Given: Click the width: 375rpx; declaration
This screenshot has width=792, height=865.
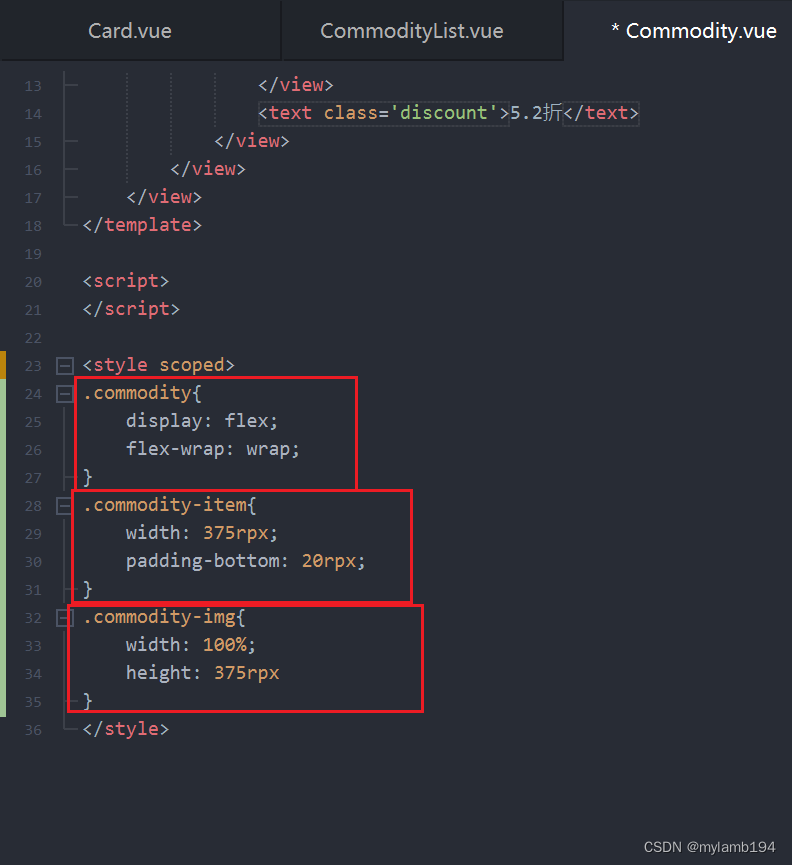Looking at the screenshot, I should click(202, 533).
